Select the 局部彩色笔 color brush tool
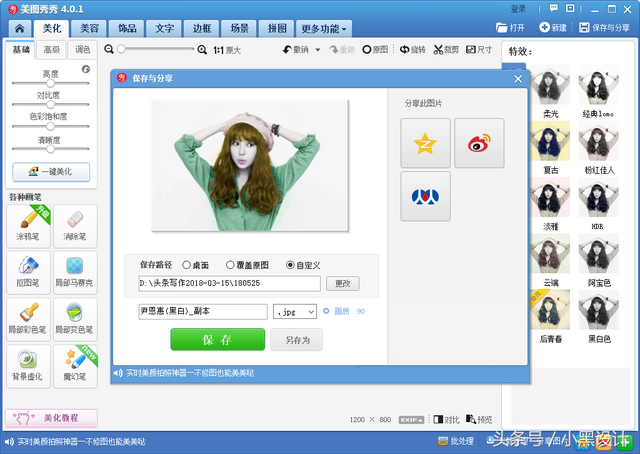The image size is (640, 454). (28, 319)
